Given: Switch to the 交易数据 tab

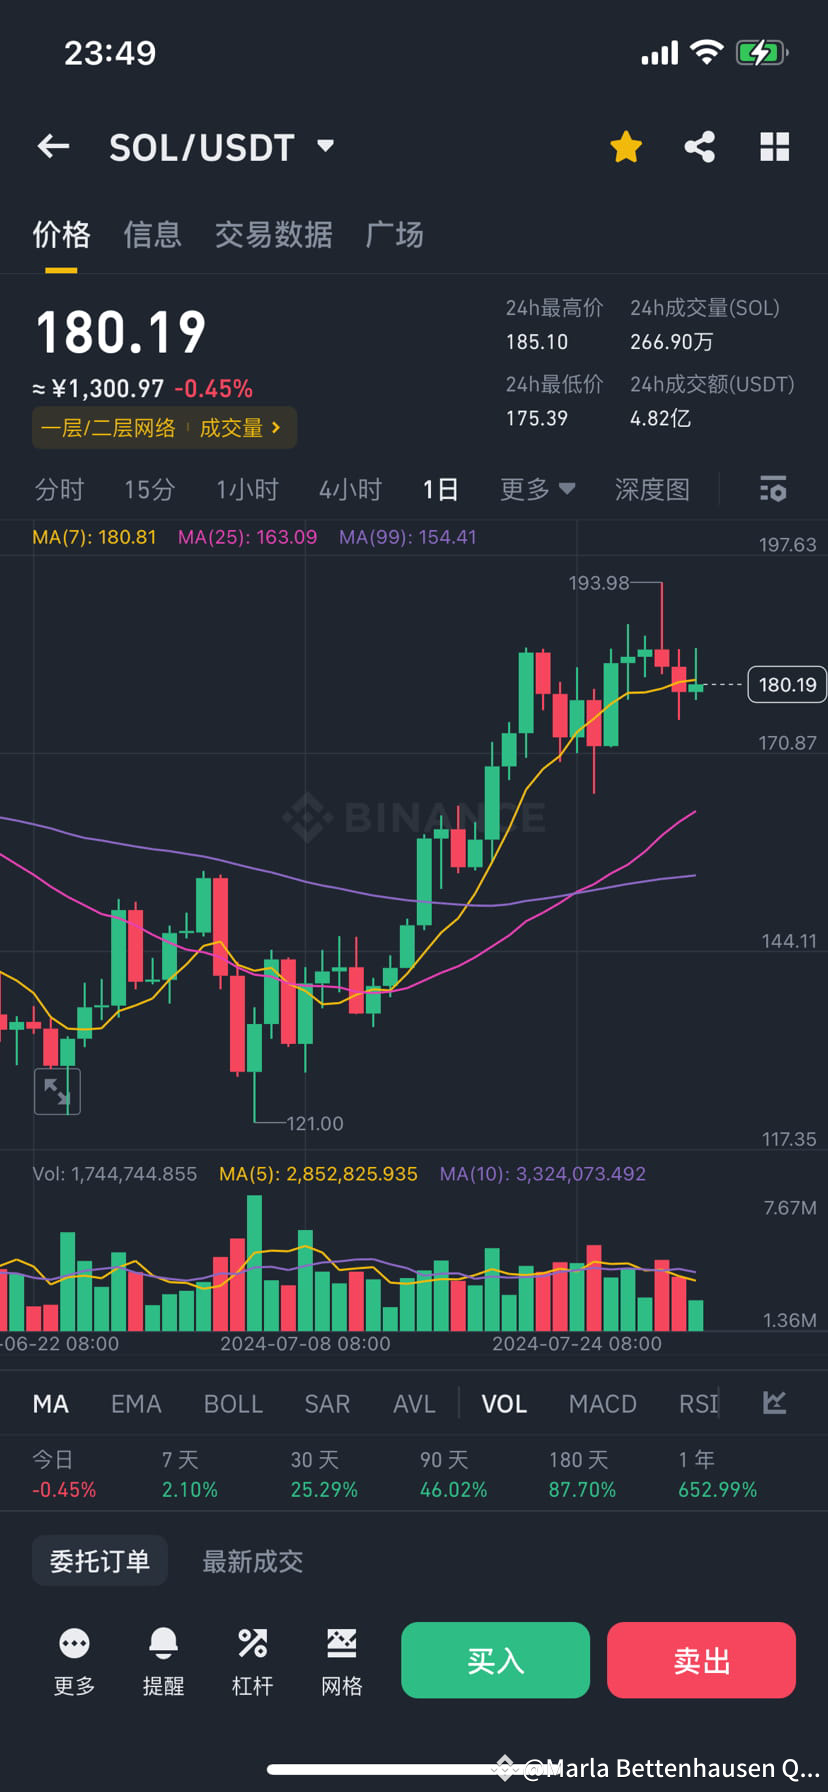Looking at the screenshot, I should pyautogui.click(x=273, y=234).
